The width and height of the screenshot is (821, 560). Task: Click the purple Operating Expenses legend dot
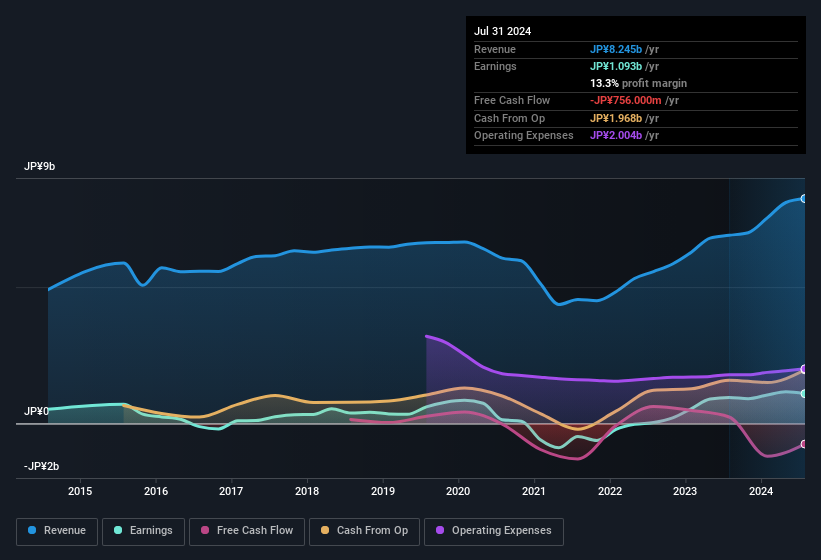click(x=440, y=530)
